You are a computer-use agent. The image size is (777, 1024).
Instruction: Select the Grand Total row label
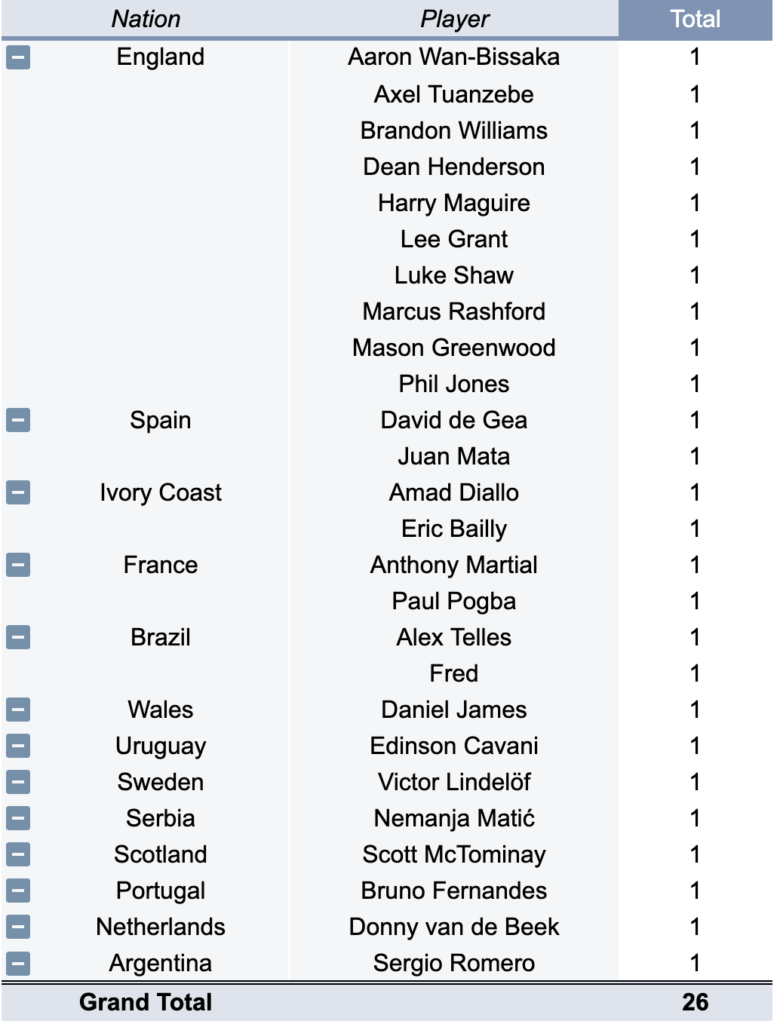point(146,1002)
